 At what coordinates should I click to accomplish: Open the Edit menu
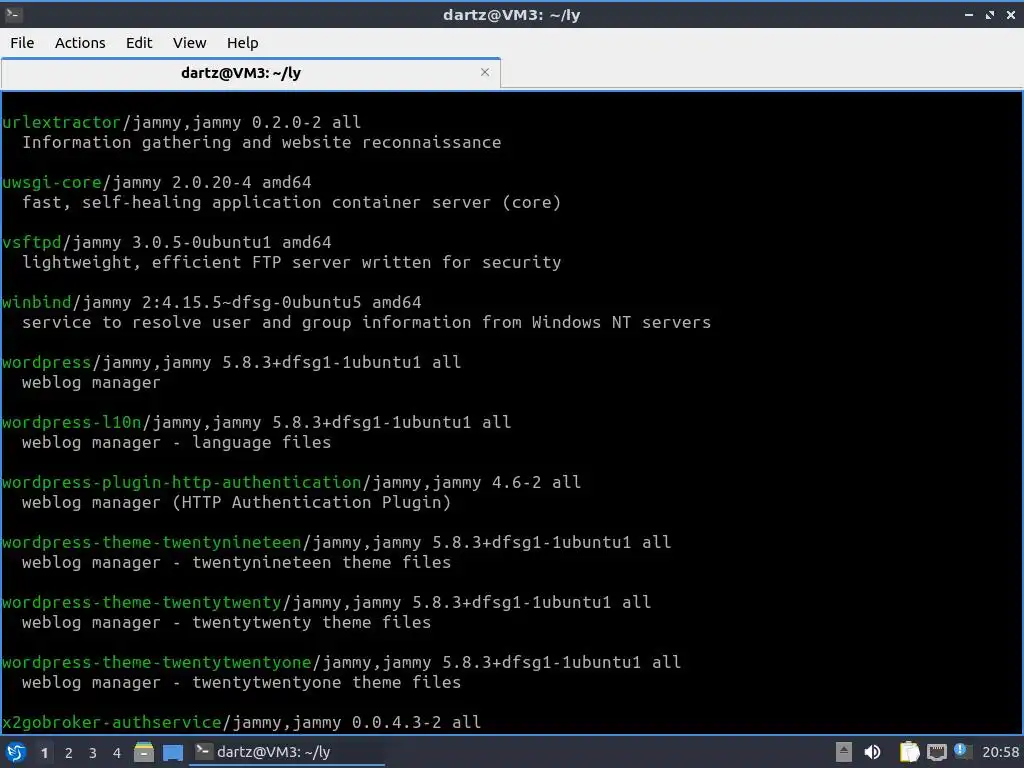[138, 43]
